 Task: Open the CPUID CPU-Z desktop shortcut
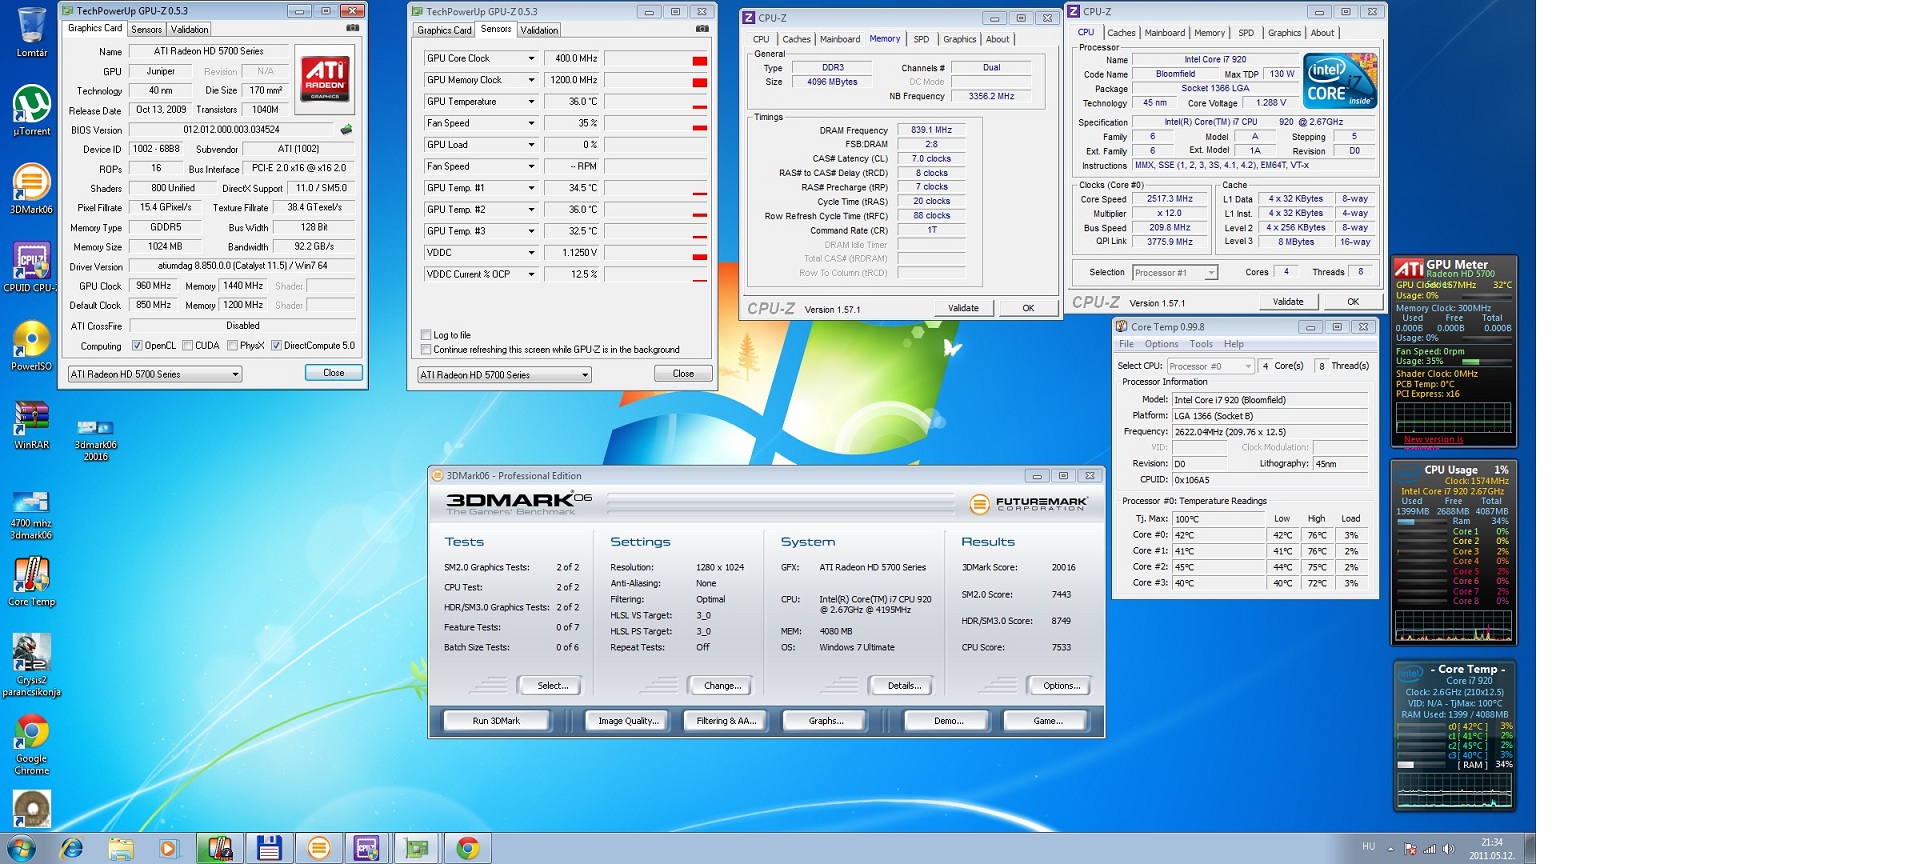32,267
